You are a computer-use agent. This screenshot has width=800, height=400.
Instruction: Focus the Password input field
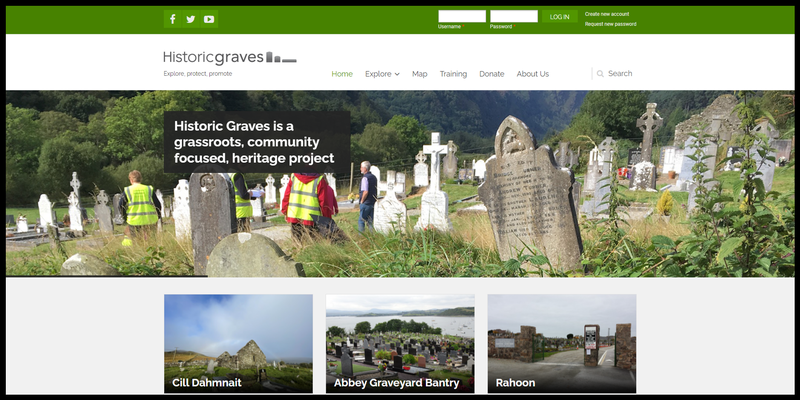coord(514,16)
